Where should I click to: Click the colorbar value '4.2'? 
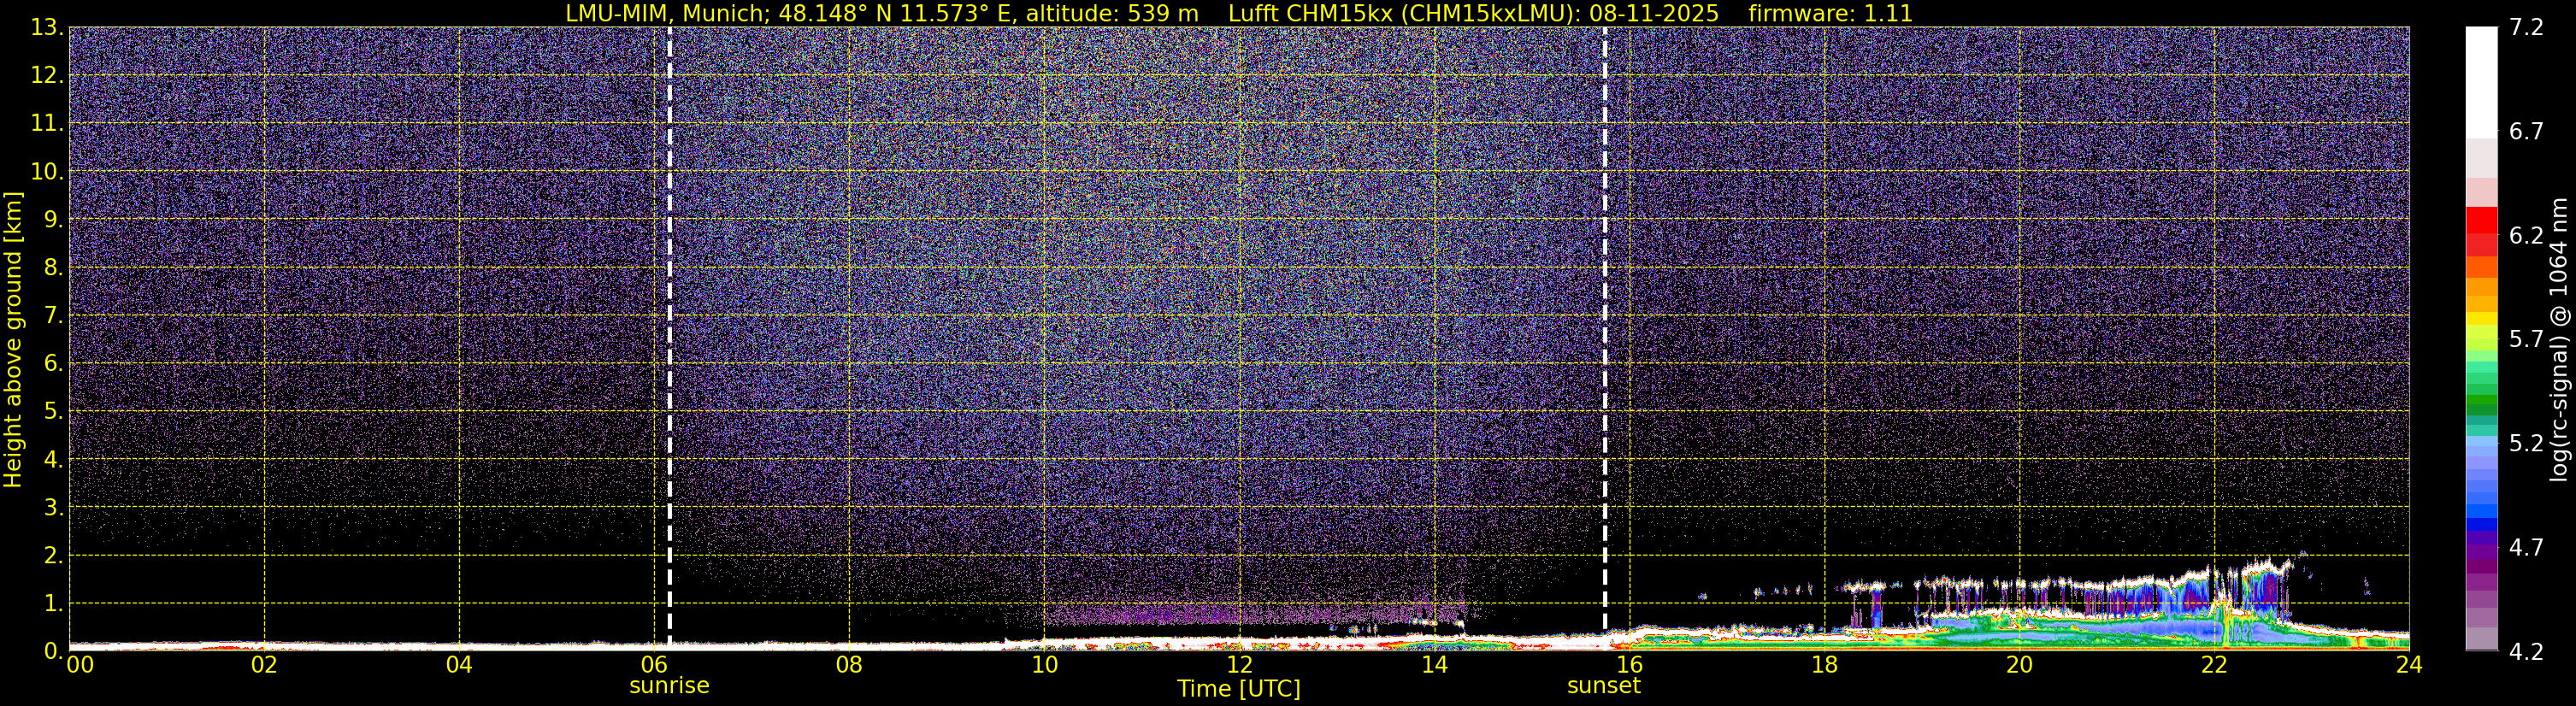point(2526,651)
